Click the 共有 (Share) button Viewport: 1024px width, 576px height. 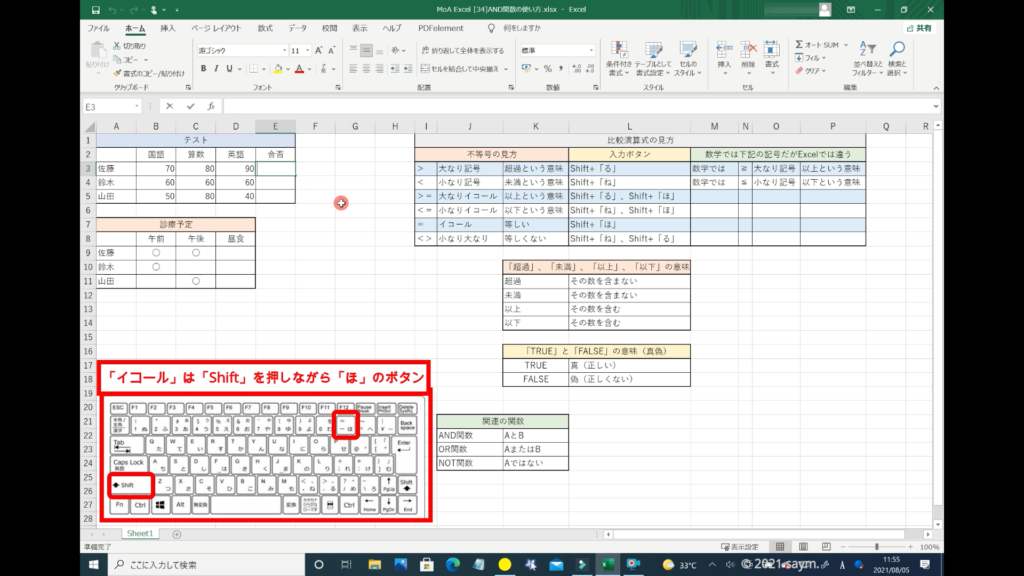click(x=918, y=28)
